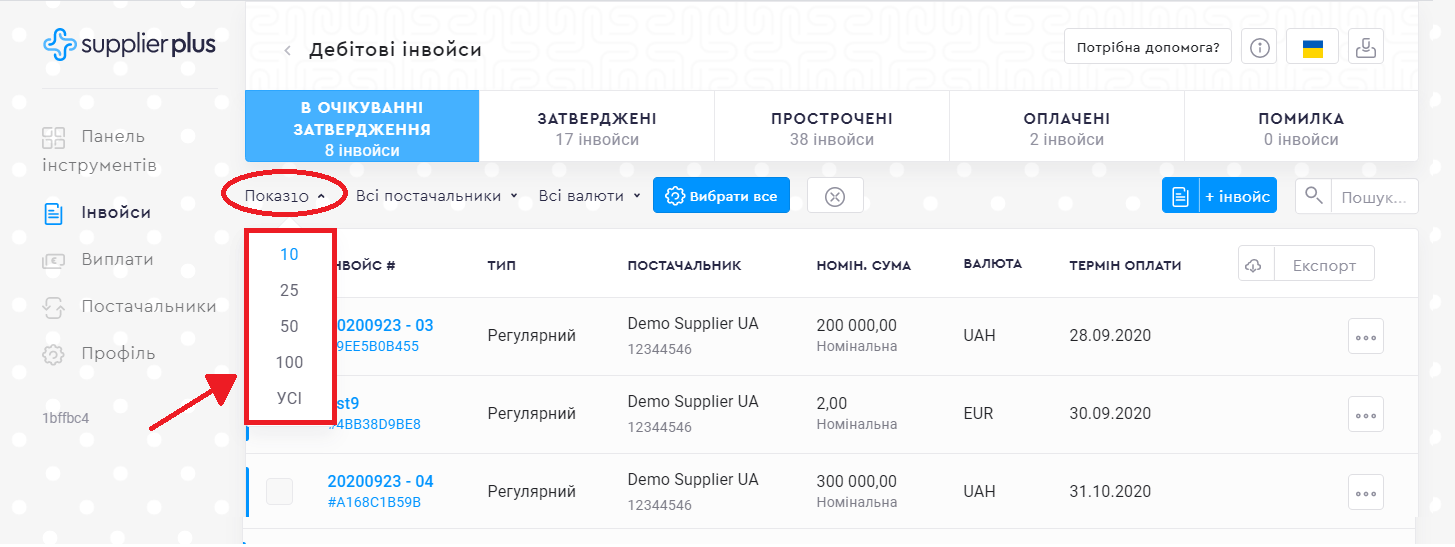Screen dimensions: 1455x547
Task: Open three-dots menu for 30.09.2020 EUR invoice
Action: (1365, 414)
